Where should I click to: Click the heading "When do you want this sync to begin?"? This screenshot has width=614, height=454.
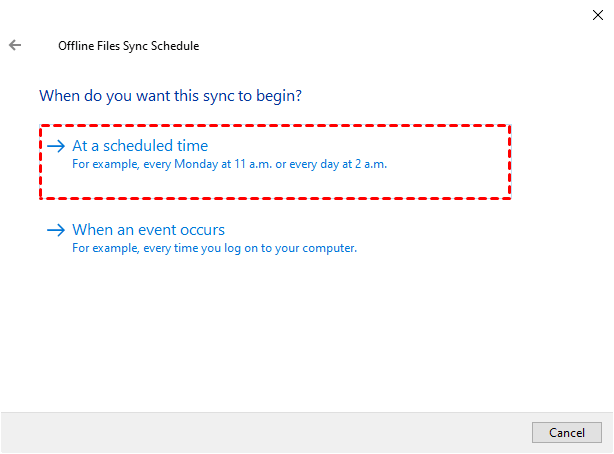[x=170, y=97]
